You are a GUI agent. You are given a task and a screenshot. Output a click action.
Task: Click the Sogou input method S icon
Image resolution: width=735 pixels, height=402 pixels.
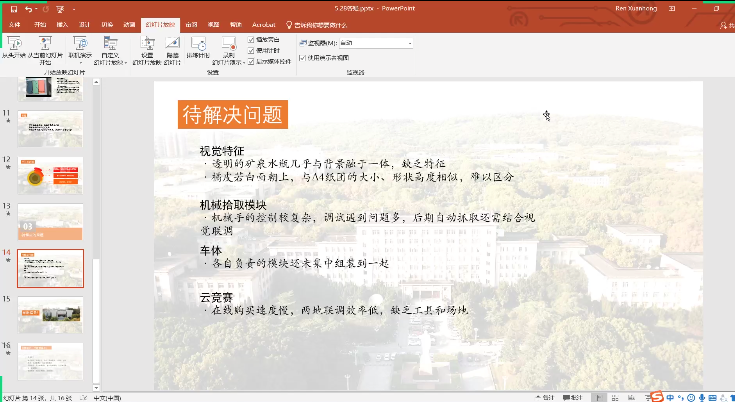pyautogui.click(x=657, y=396)
